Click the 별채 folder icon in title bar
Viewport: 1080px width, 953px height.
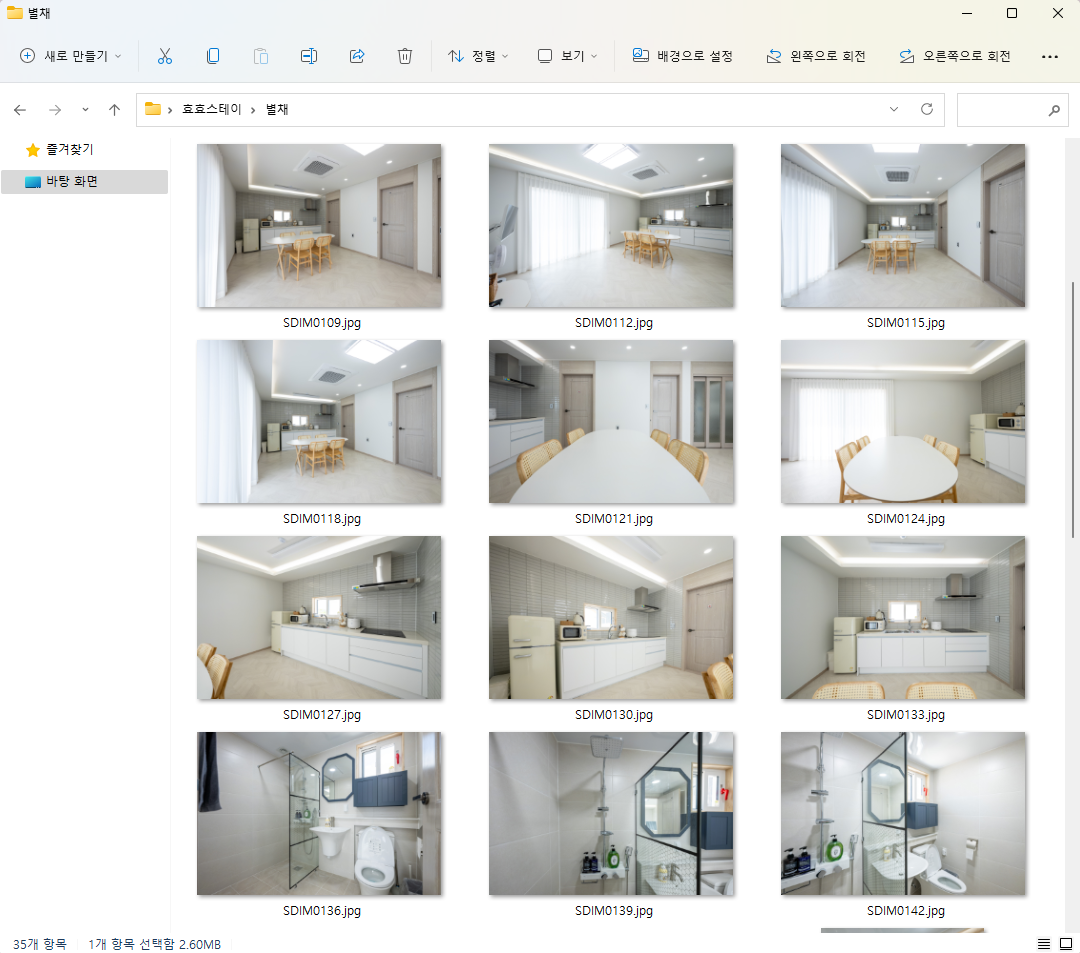tap(14, 12)
